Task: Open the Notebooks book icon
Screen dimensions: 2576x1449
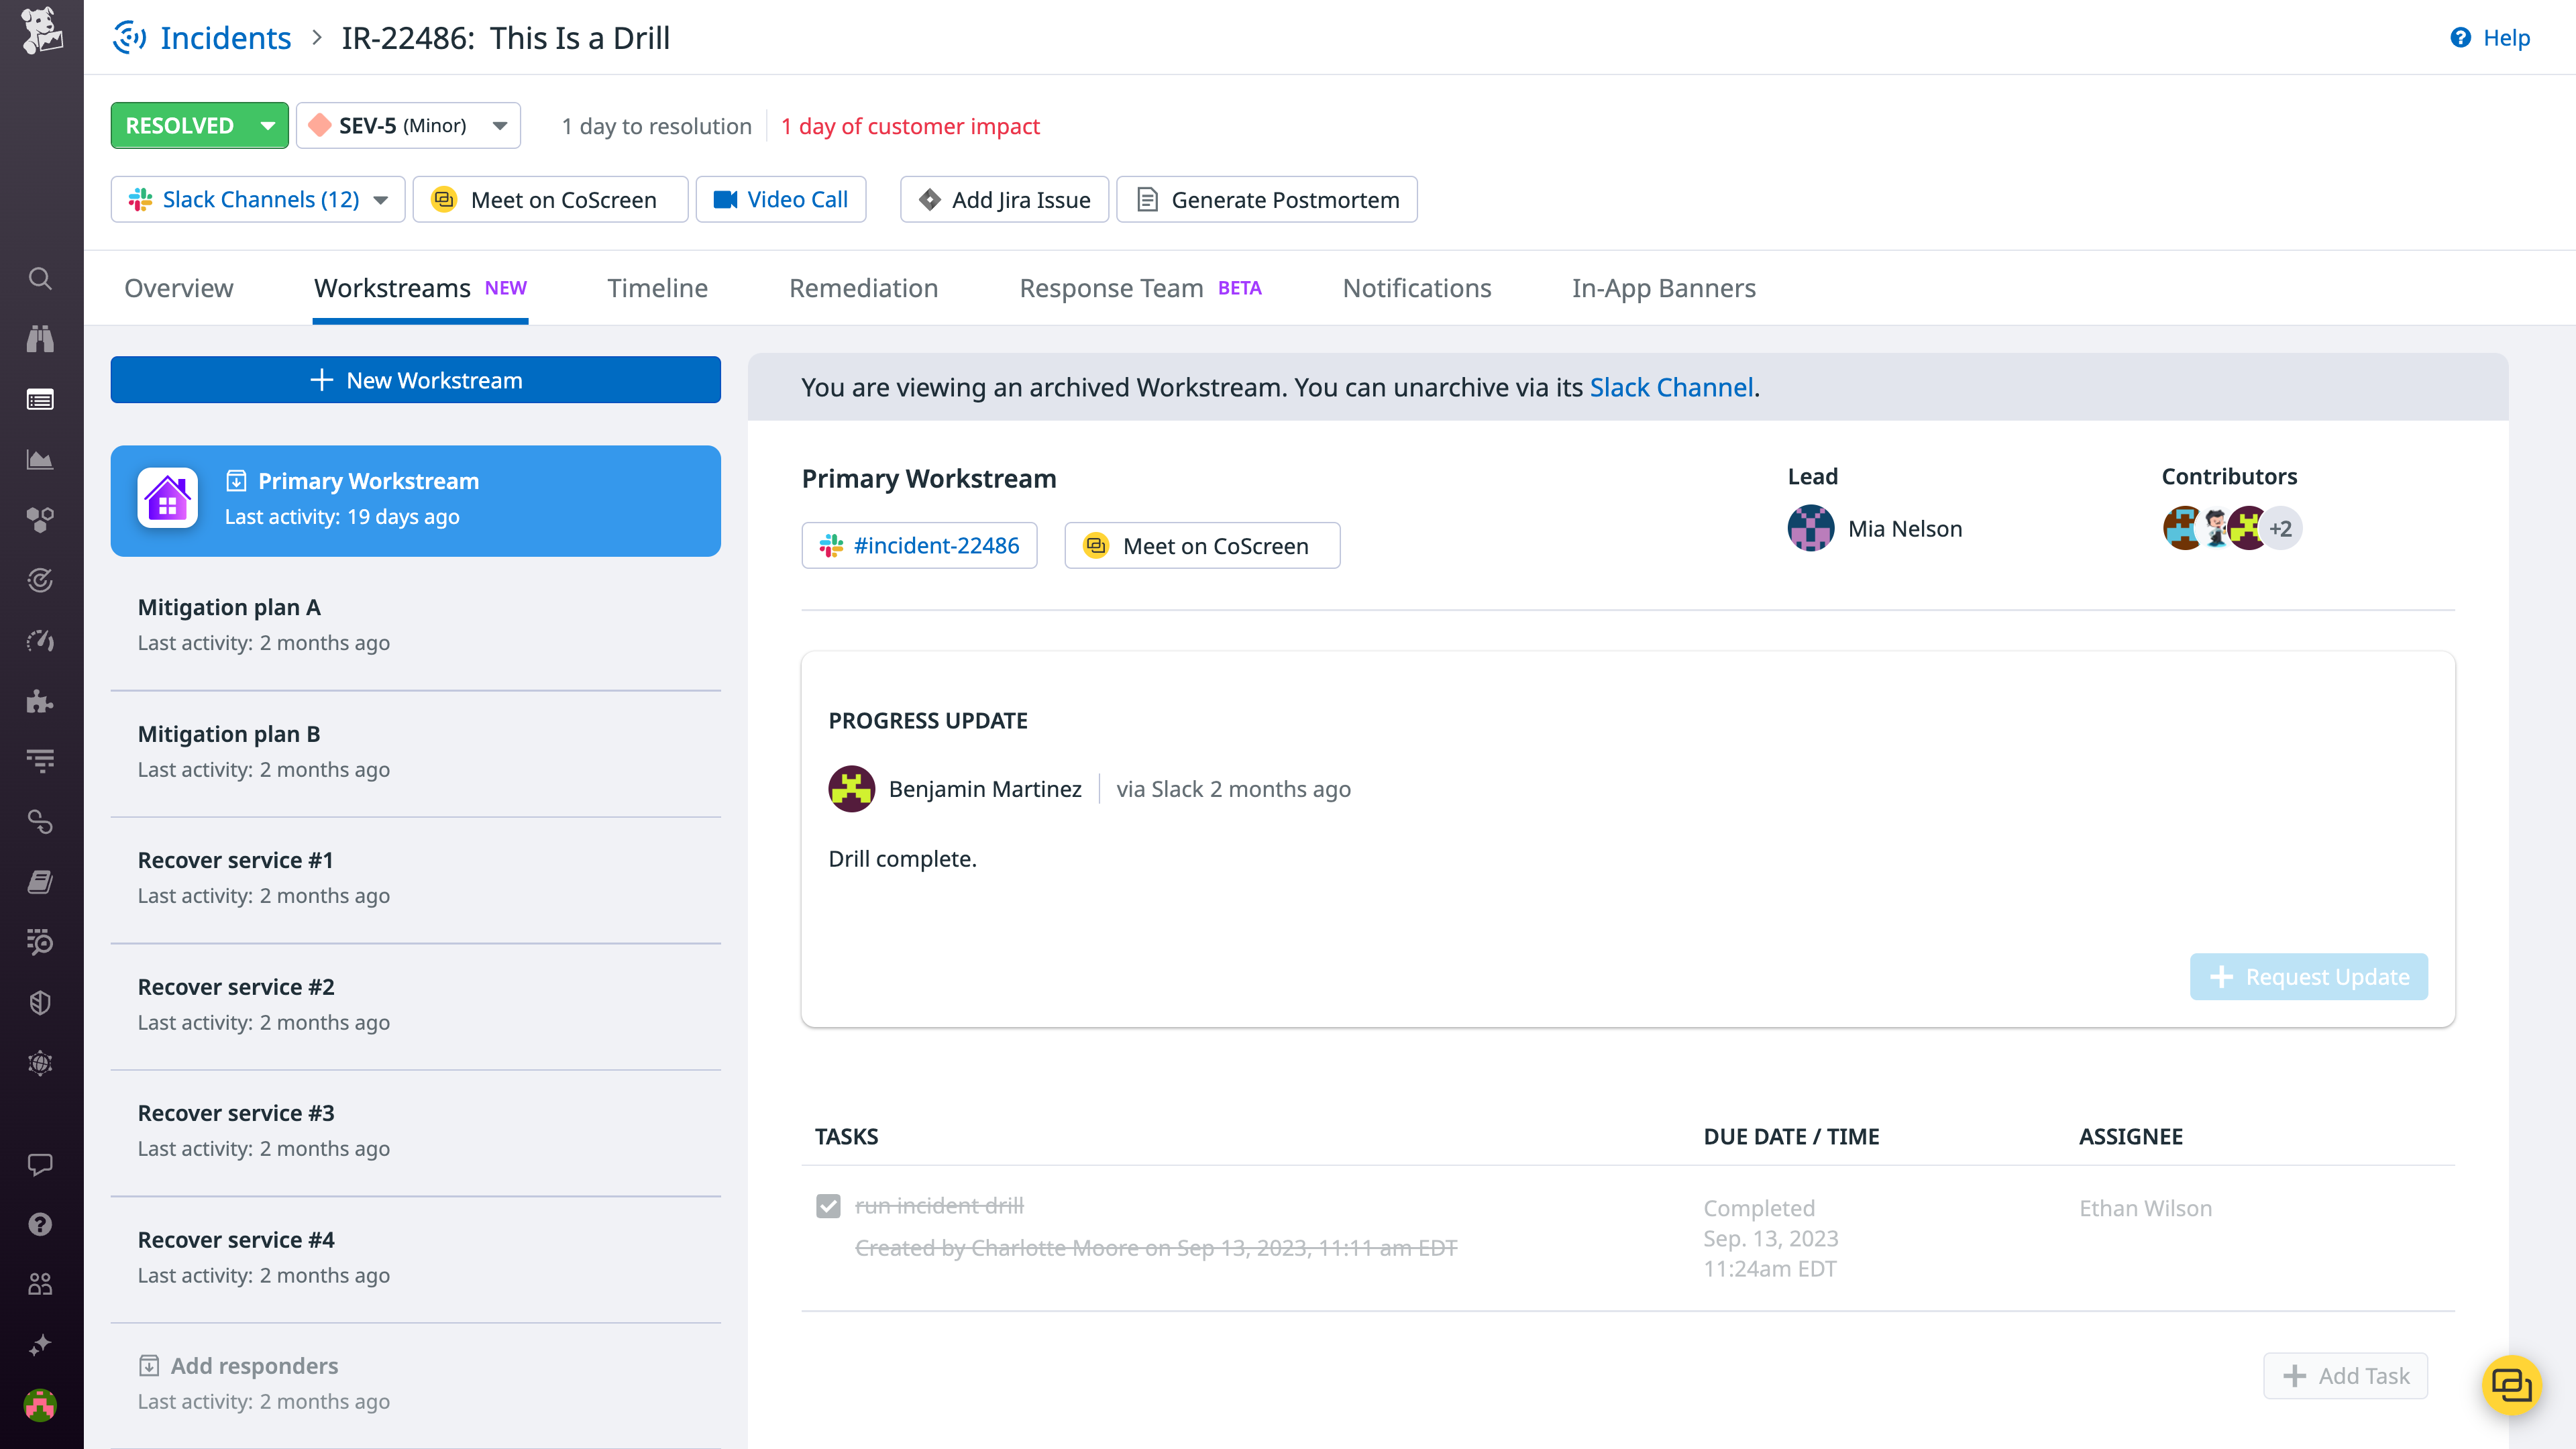Action: click(x=40, y=881)
